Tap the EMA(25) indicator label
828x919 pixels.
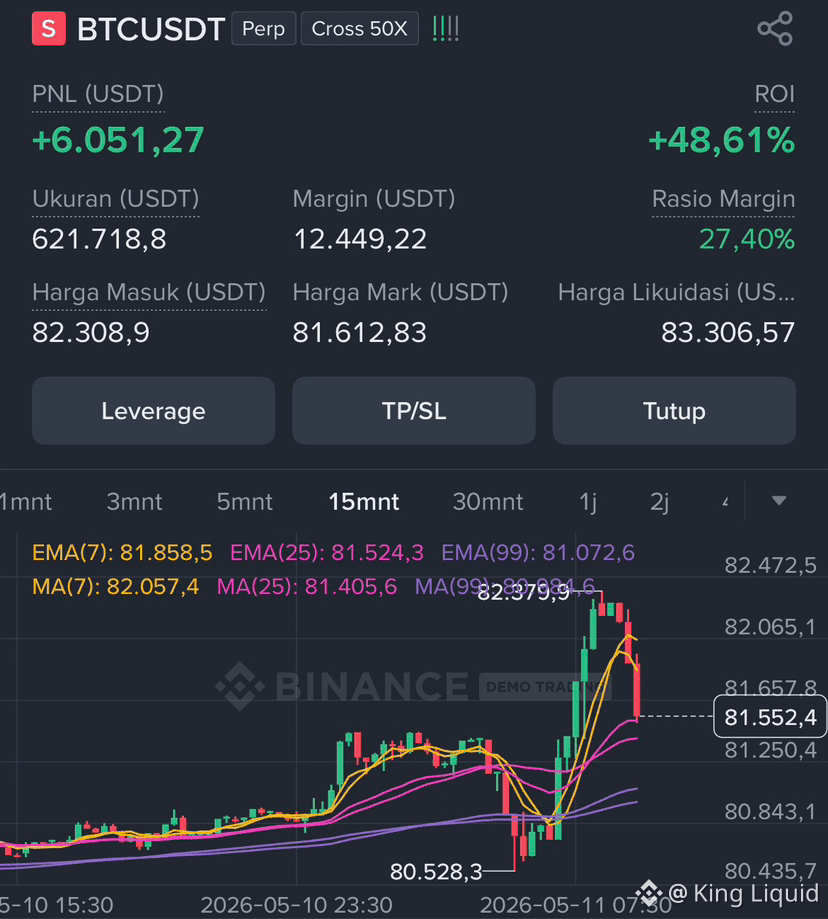tap(326, 552)
